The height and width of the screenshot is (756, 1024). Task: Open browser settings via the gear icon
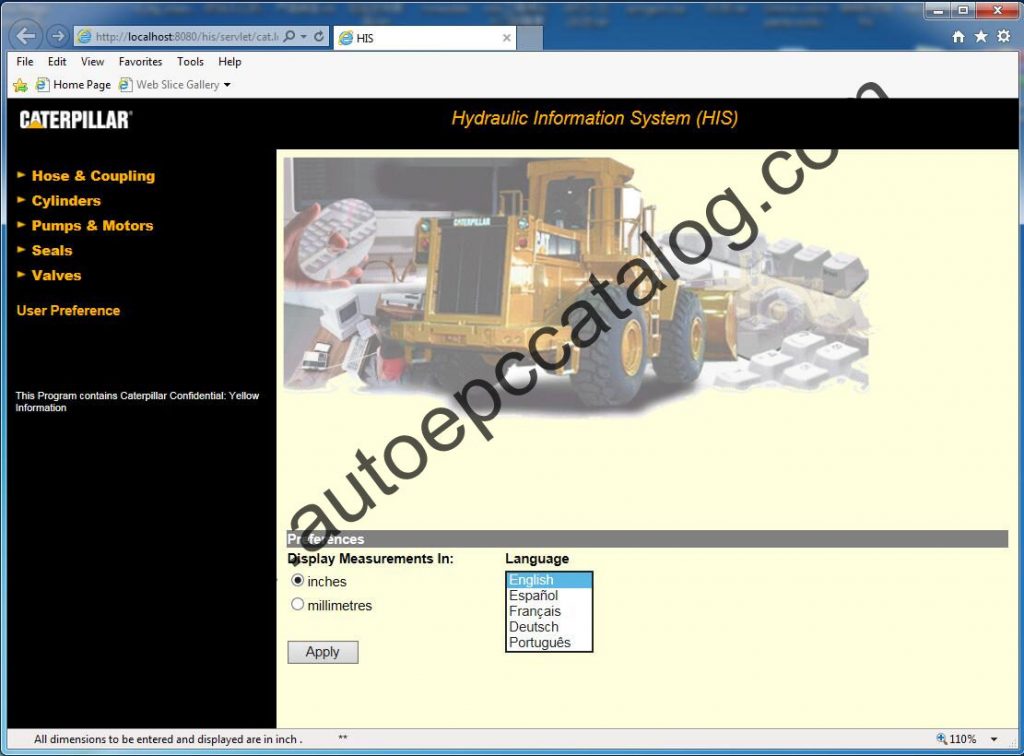tap(1003, 36)
